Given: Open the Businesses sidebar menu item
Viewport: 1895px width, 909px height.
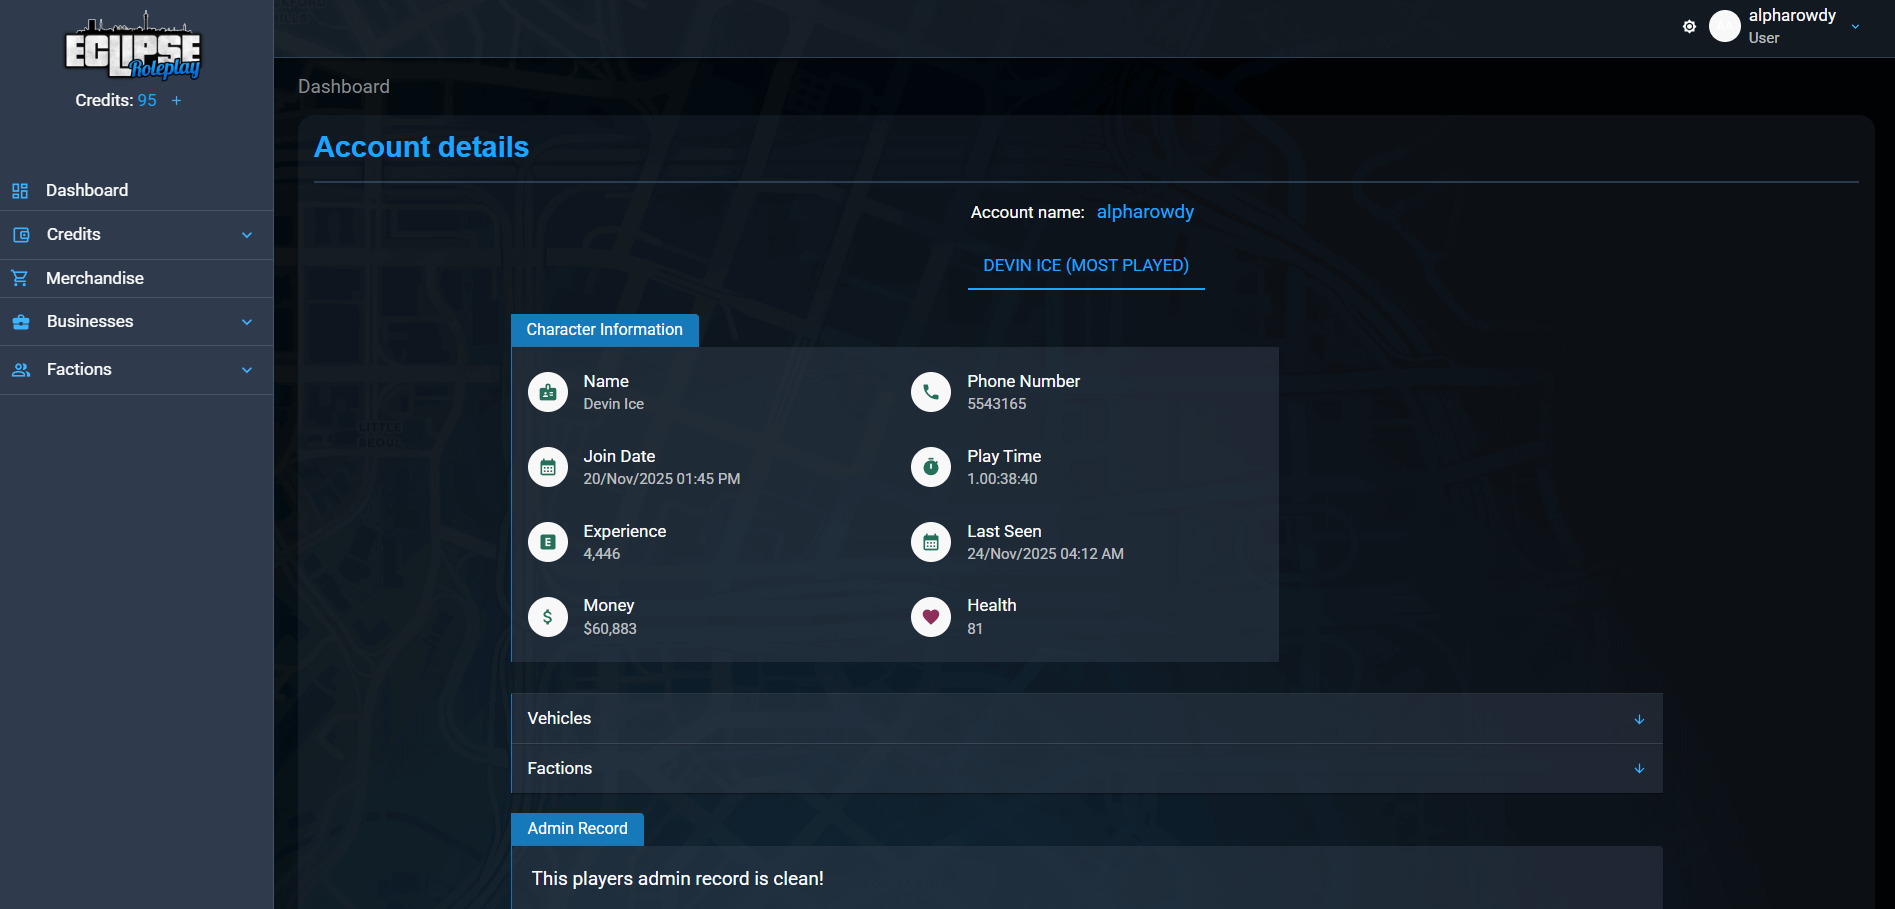Looking at the screenshot, I should pos(136,322).
